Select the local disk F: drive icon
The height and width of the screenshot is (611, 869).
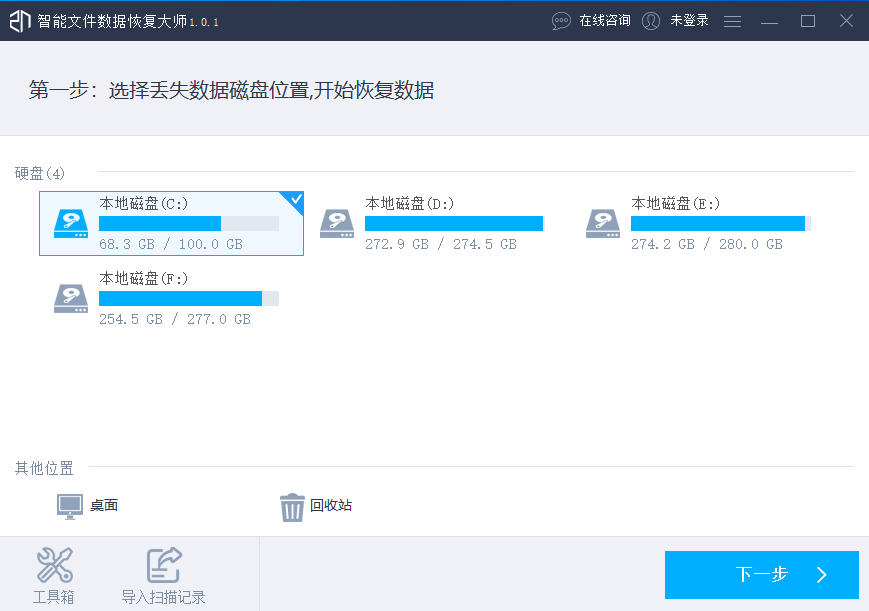71,298
